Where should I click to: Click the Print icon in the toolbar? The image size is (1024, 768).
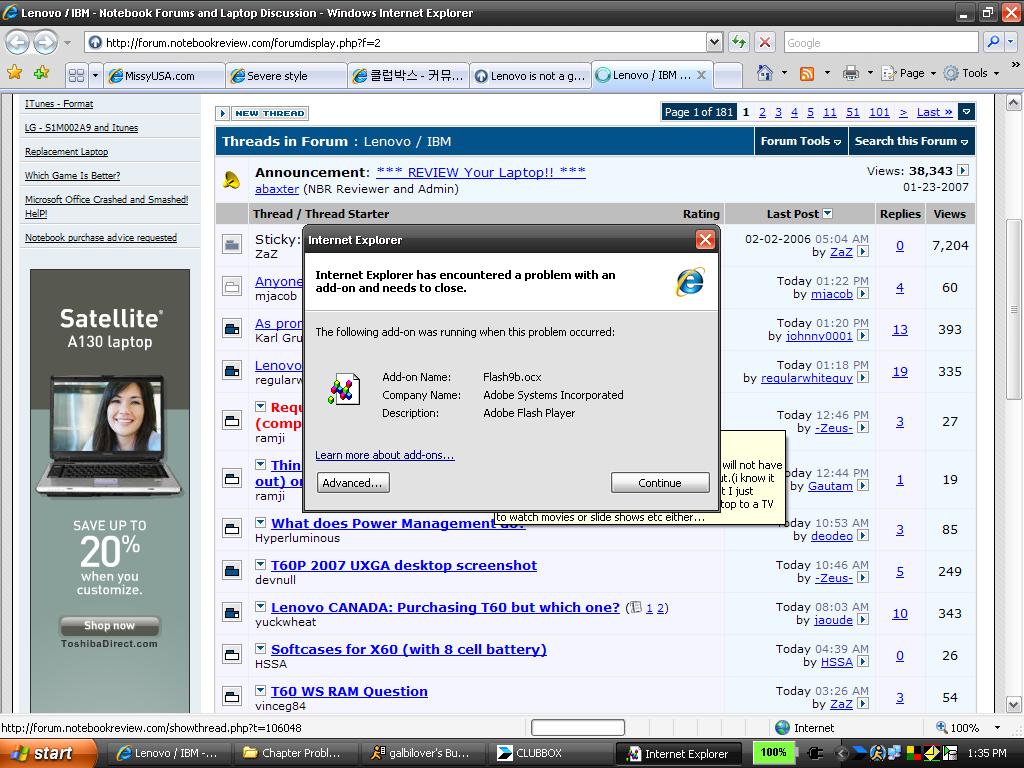pyautogui.click(x=850, y=74)
